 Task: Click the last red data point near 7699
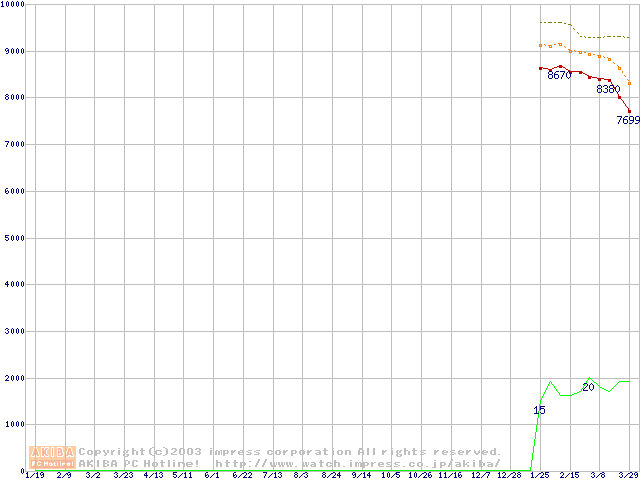629,111
